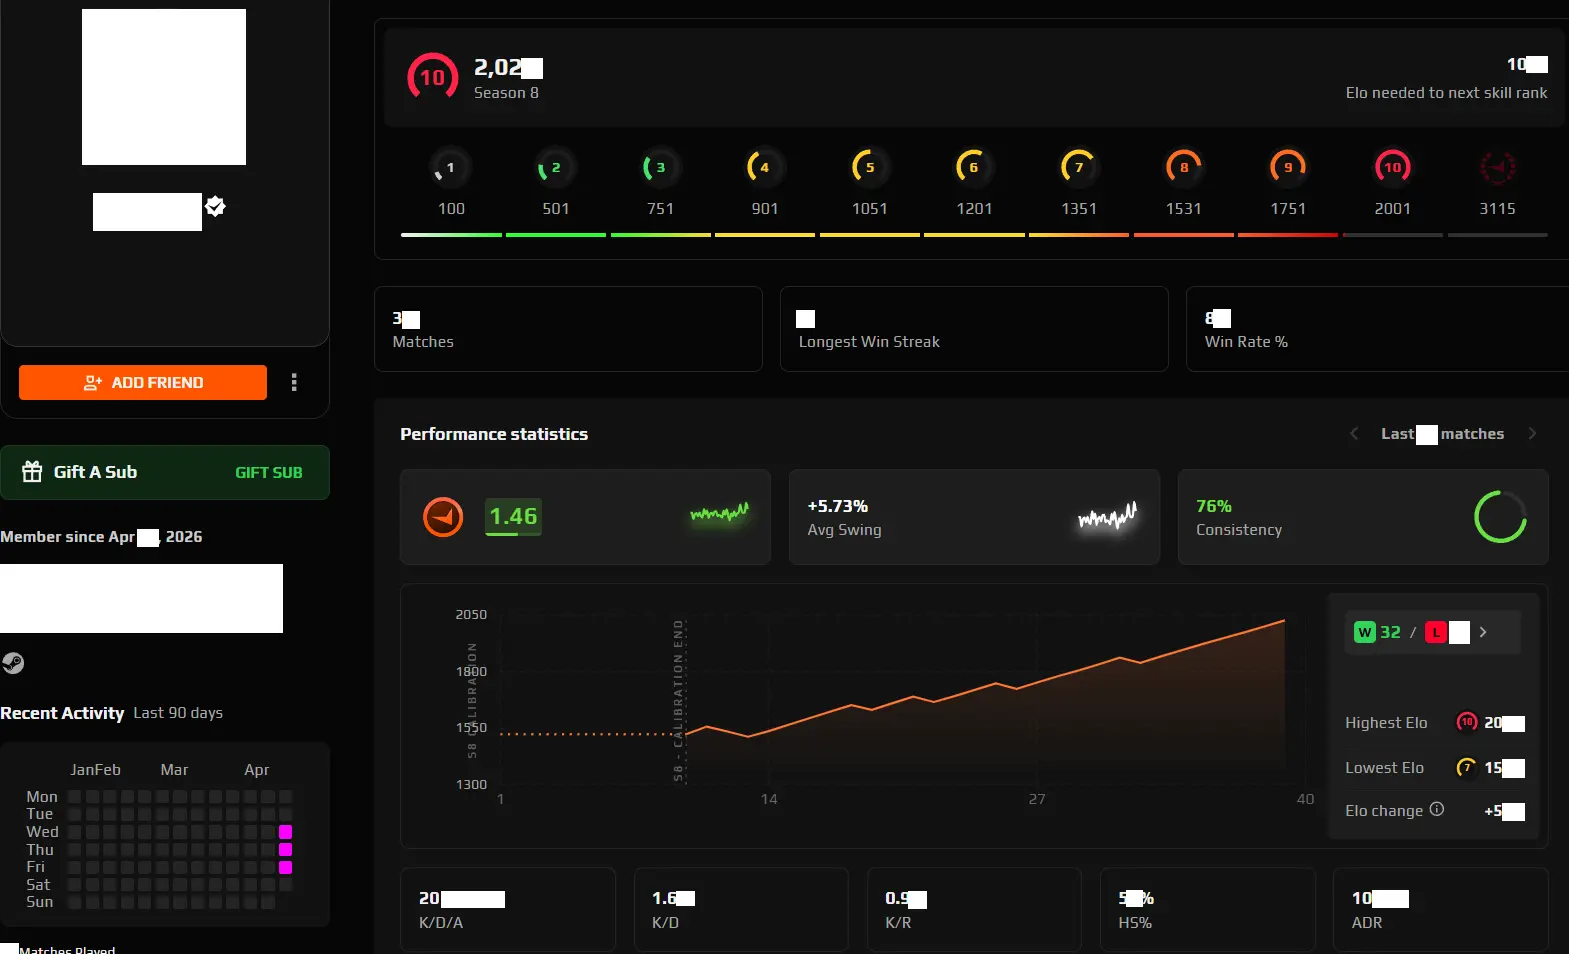Click the GIFT SUB link
This screenshot has width=1569, height=954.
click(268, 472)
